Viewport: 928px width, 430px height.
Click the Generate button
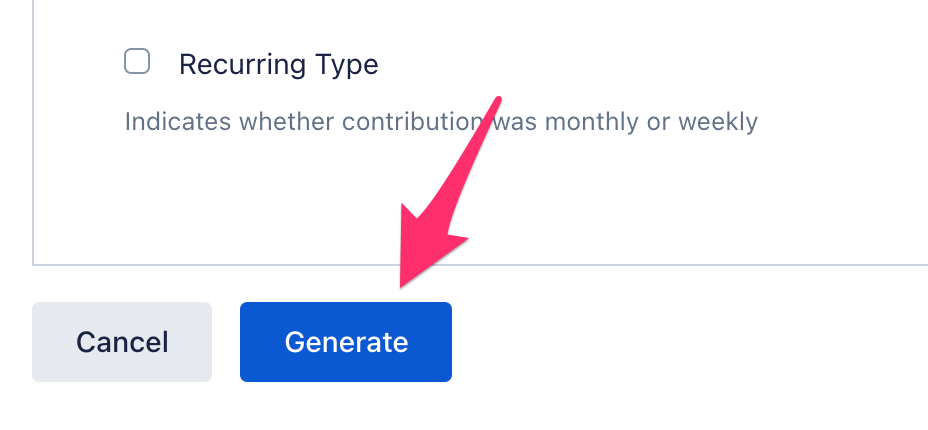point(346,342)
